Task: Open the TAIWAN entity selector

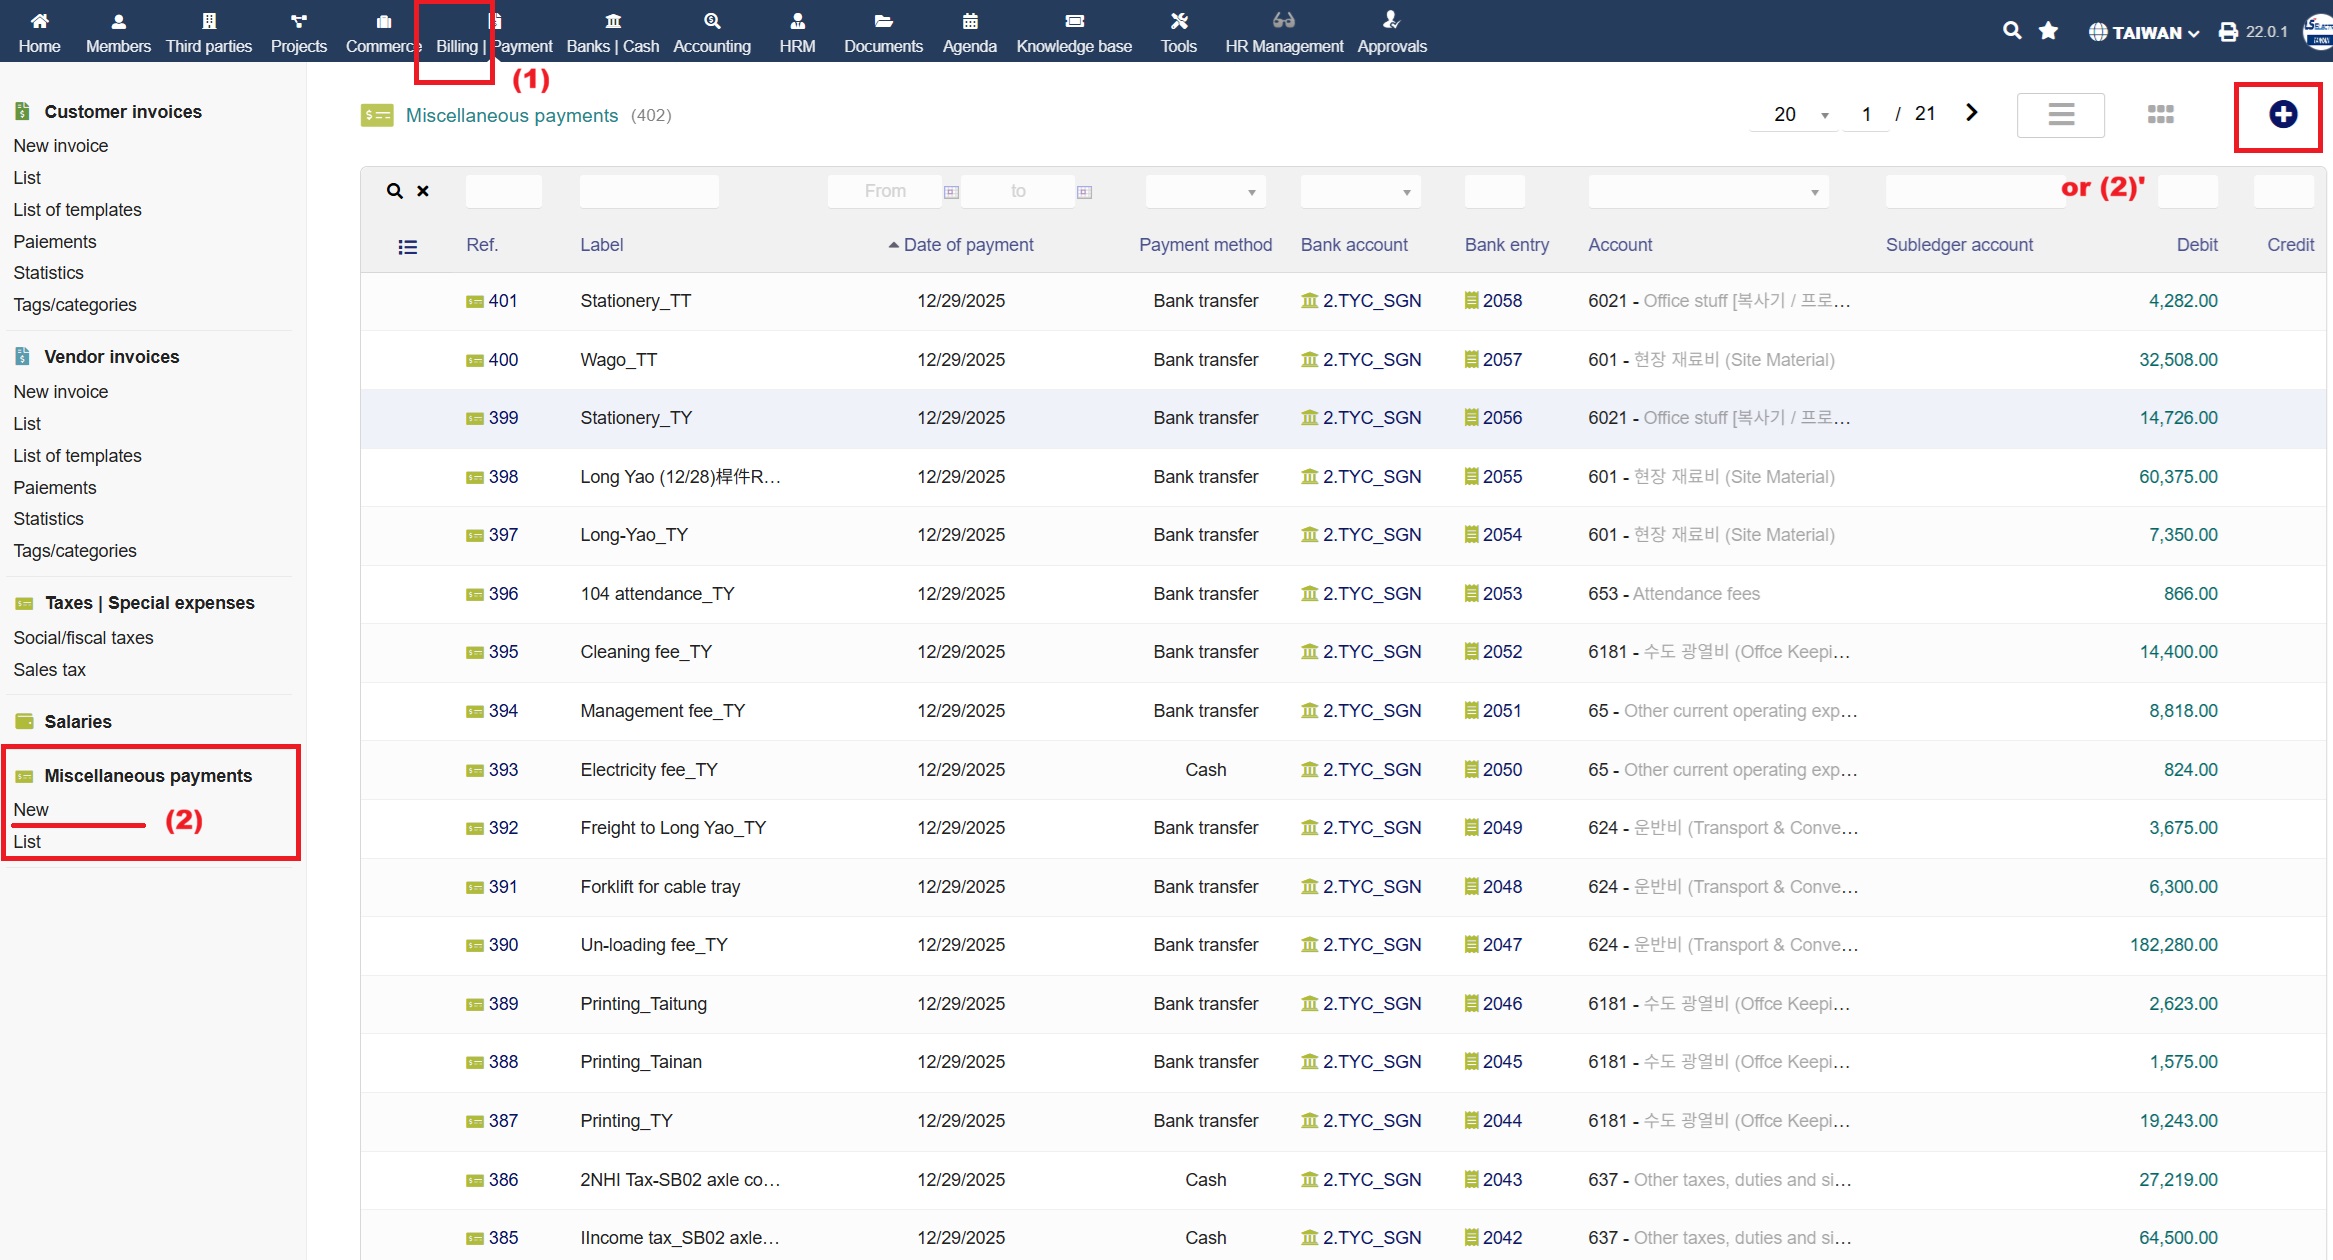Action: coord(2144,32)
